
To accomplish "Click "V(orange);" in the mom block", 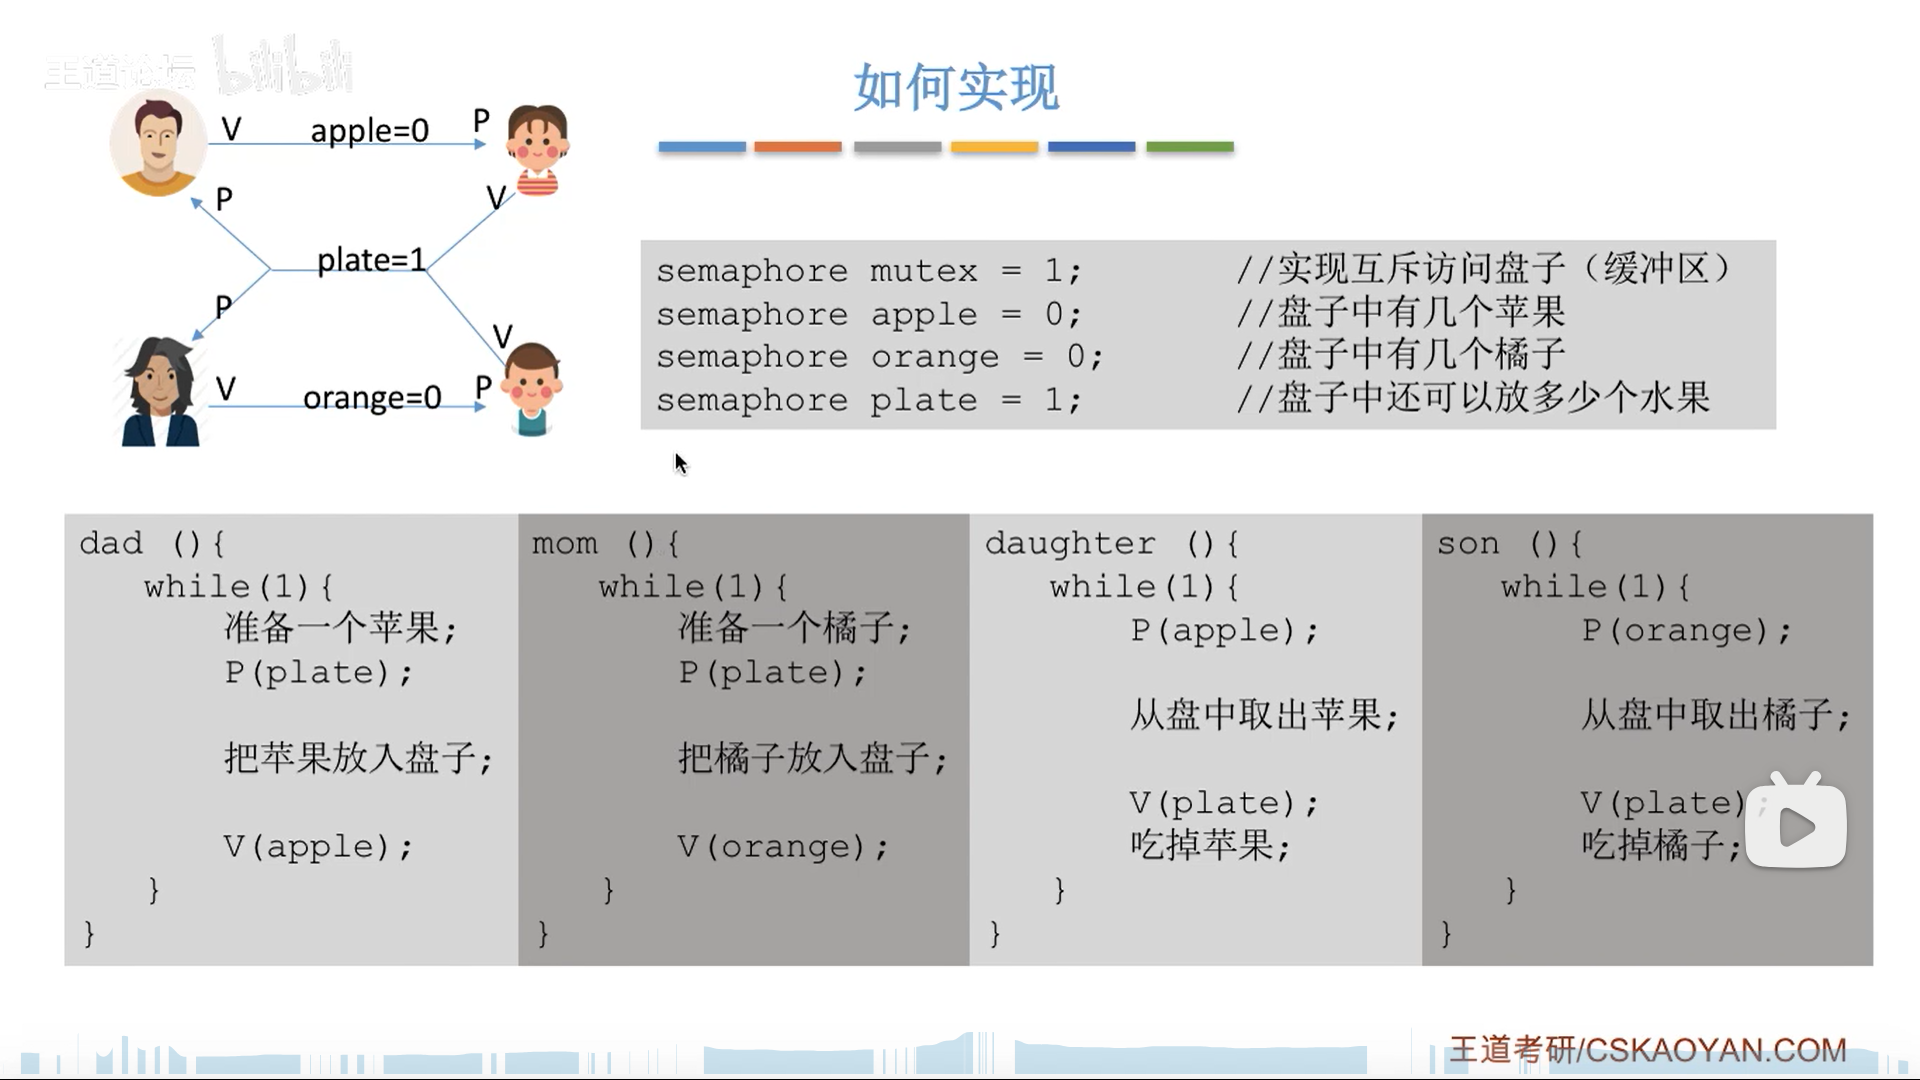I will pos(783,847).
